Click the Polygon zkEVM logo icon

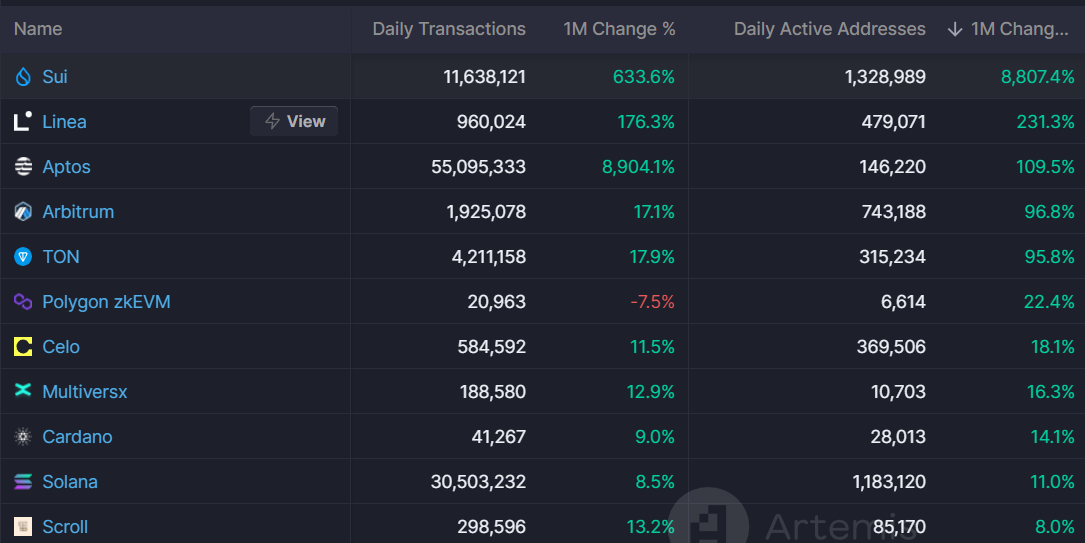[23, 302]
